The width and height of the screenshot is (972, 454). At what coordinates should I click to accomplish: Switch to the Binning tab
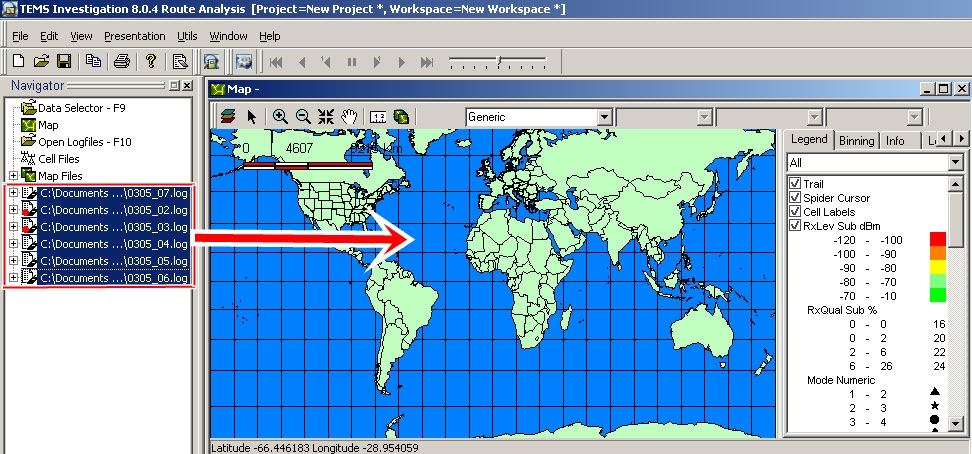click(857, 141)
